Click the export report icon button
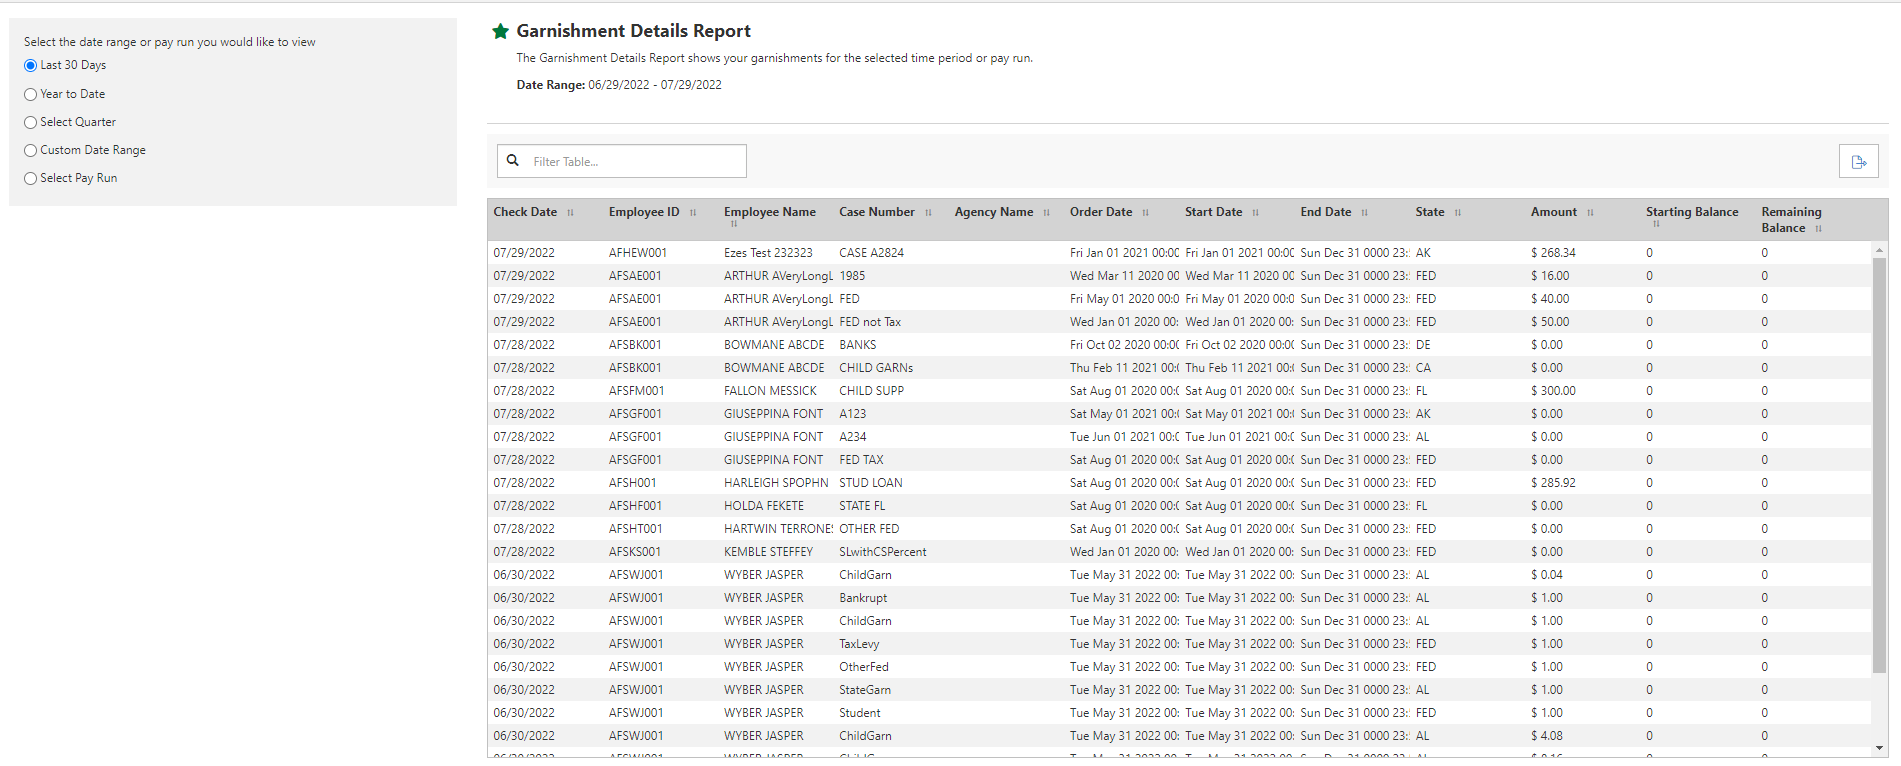Viewport: 1901px width, 766px height. [1858, 161]
